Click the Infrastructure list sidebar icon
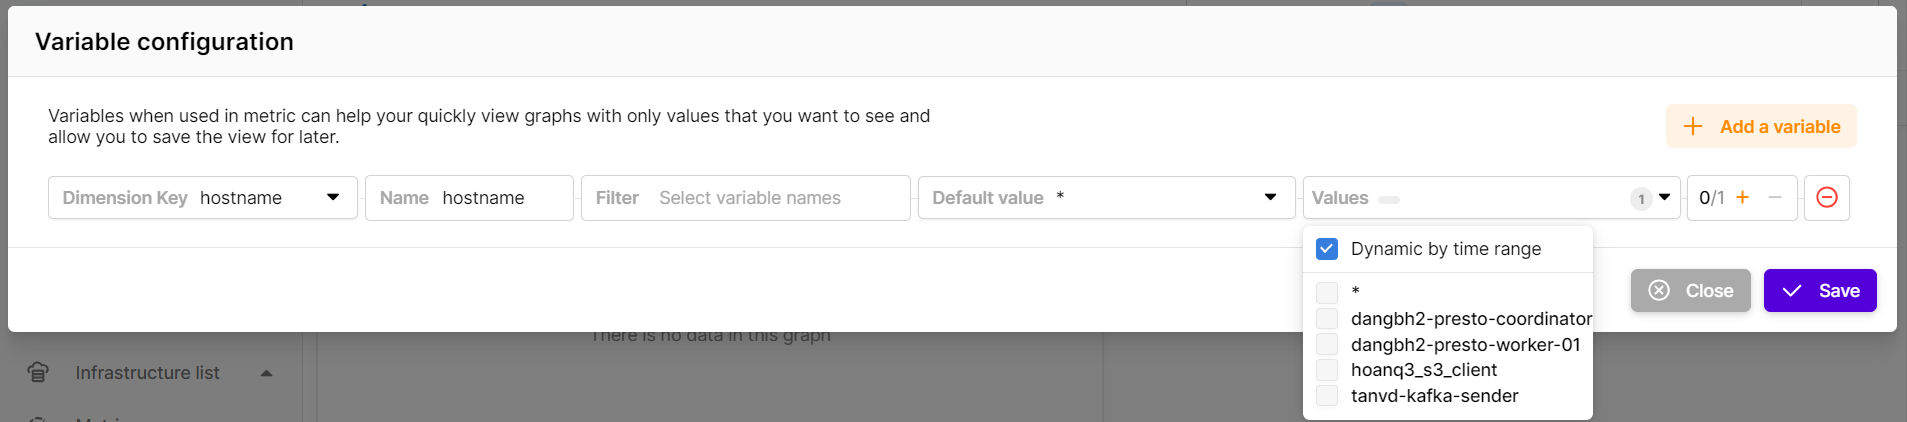The width and height of the screenshot is (1907, 422). click(38, 373)
